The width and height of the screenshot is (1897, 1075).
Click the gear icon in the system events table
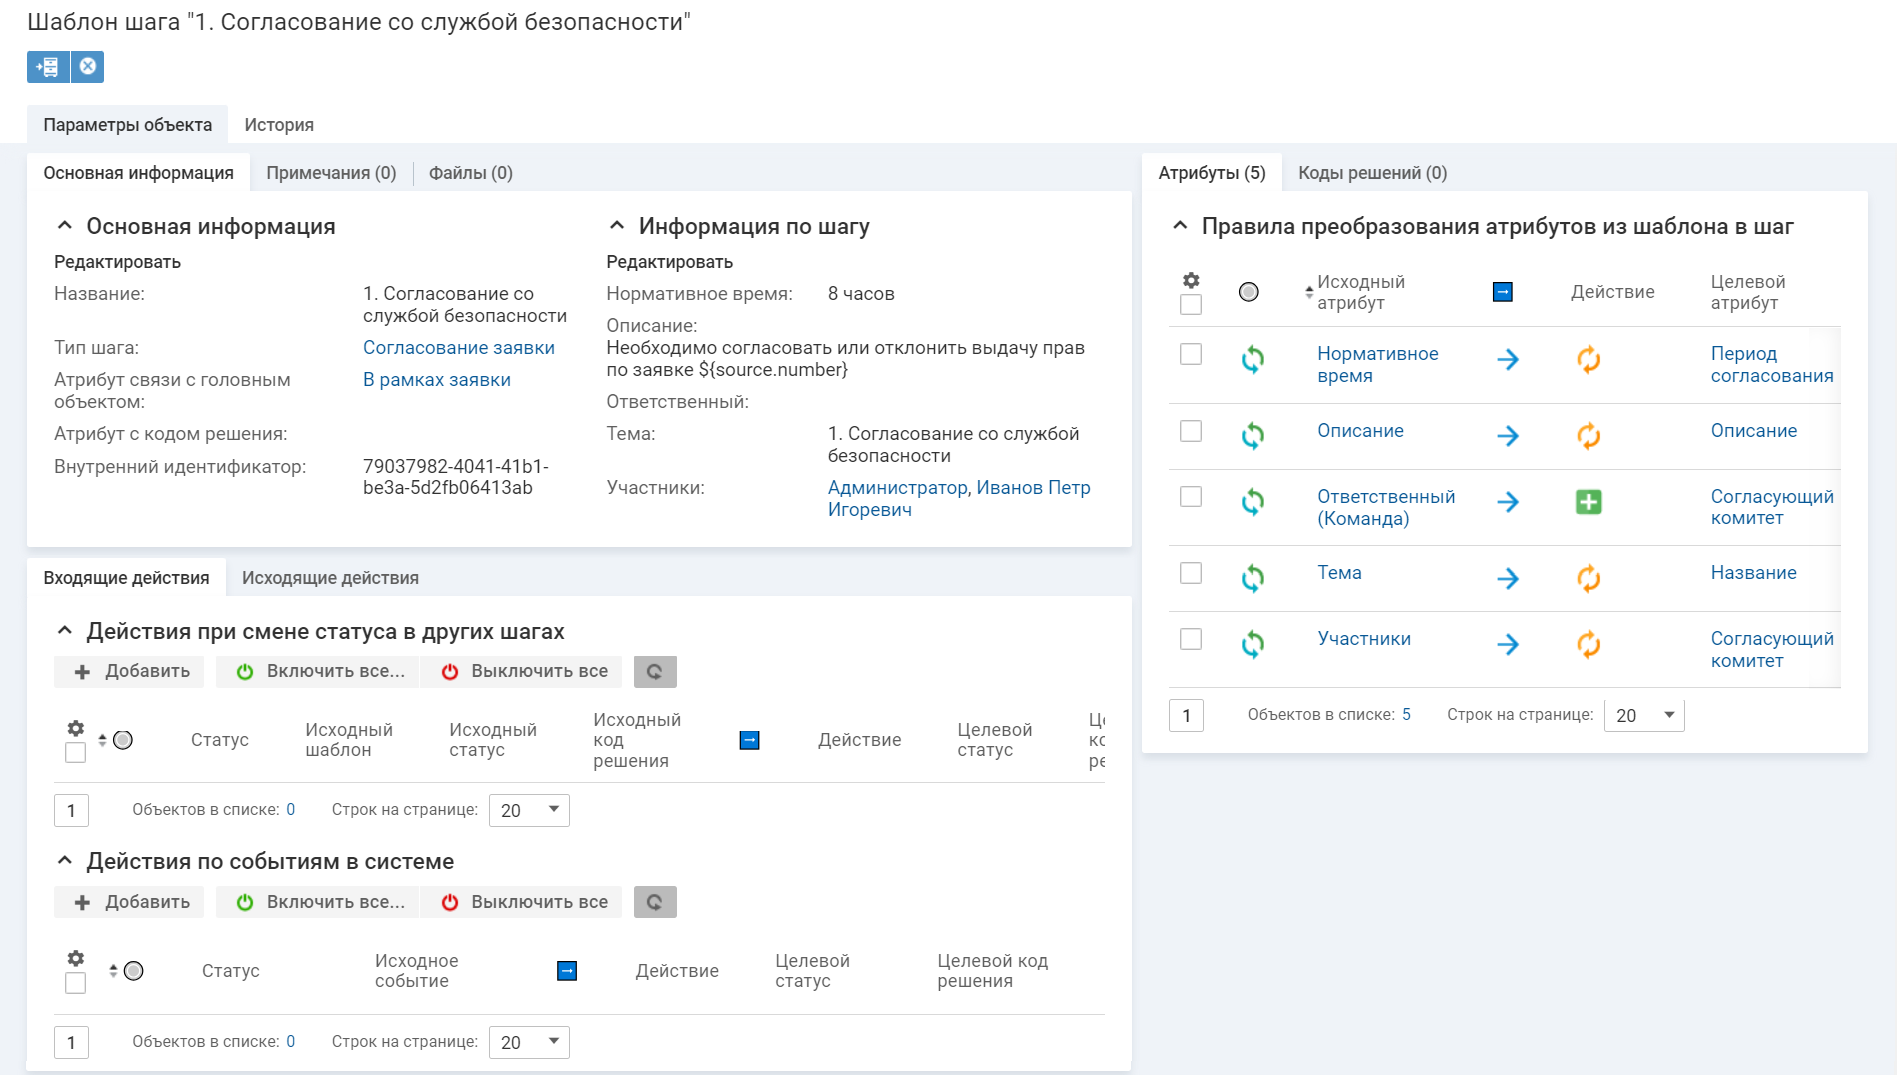point(75,958)
